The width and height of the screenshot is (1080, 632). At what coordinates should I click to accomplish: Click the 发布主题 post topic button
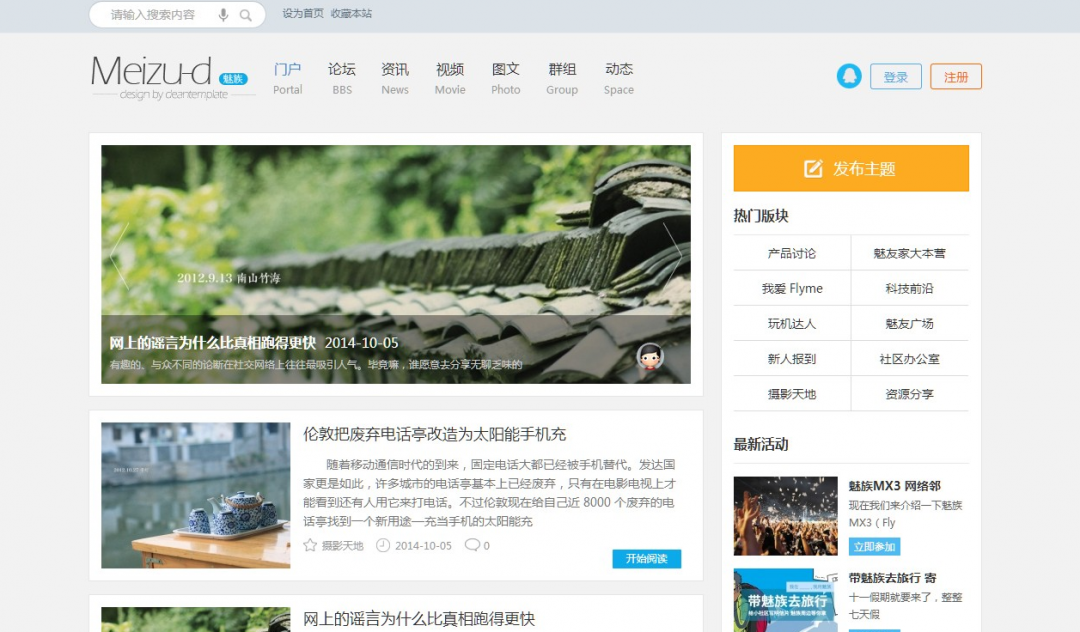[x=851, y=168]
